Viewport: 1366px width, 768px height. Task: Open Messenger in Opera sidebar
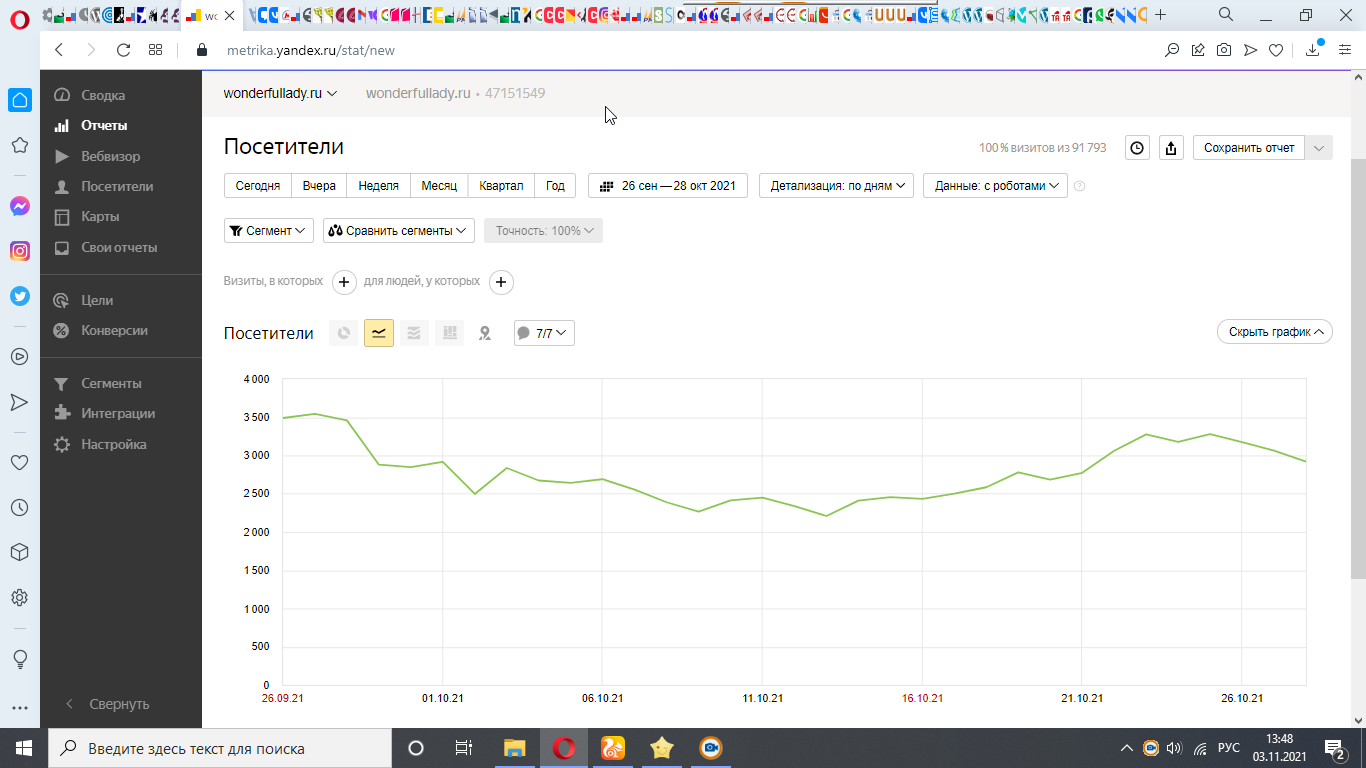point(19,206)
